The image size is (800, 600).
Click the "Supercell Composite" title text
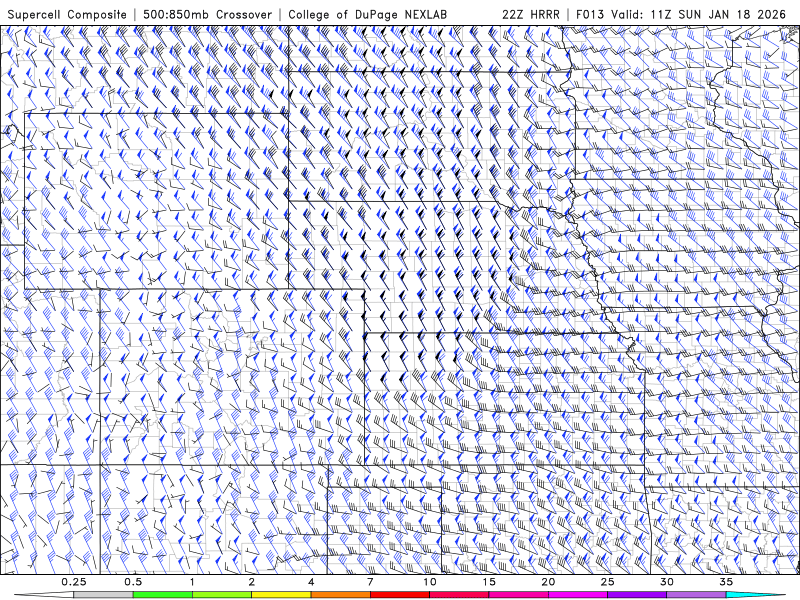click(67, 15)
